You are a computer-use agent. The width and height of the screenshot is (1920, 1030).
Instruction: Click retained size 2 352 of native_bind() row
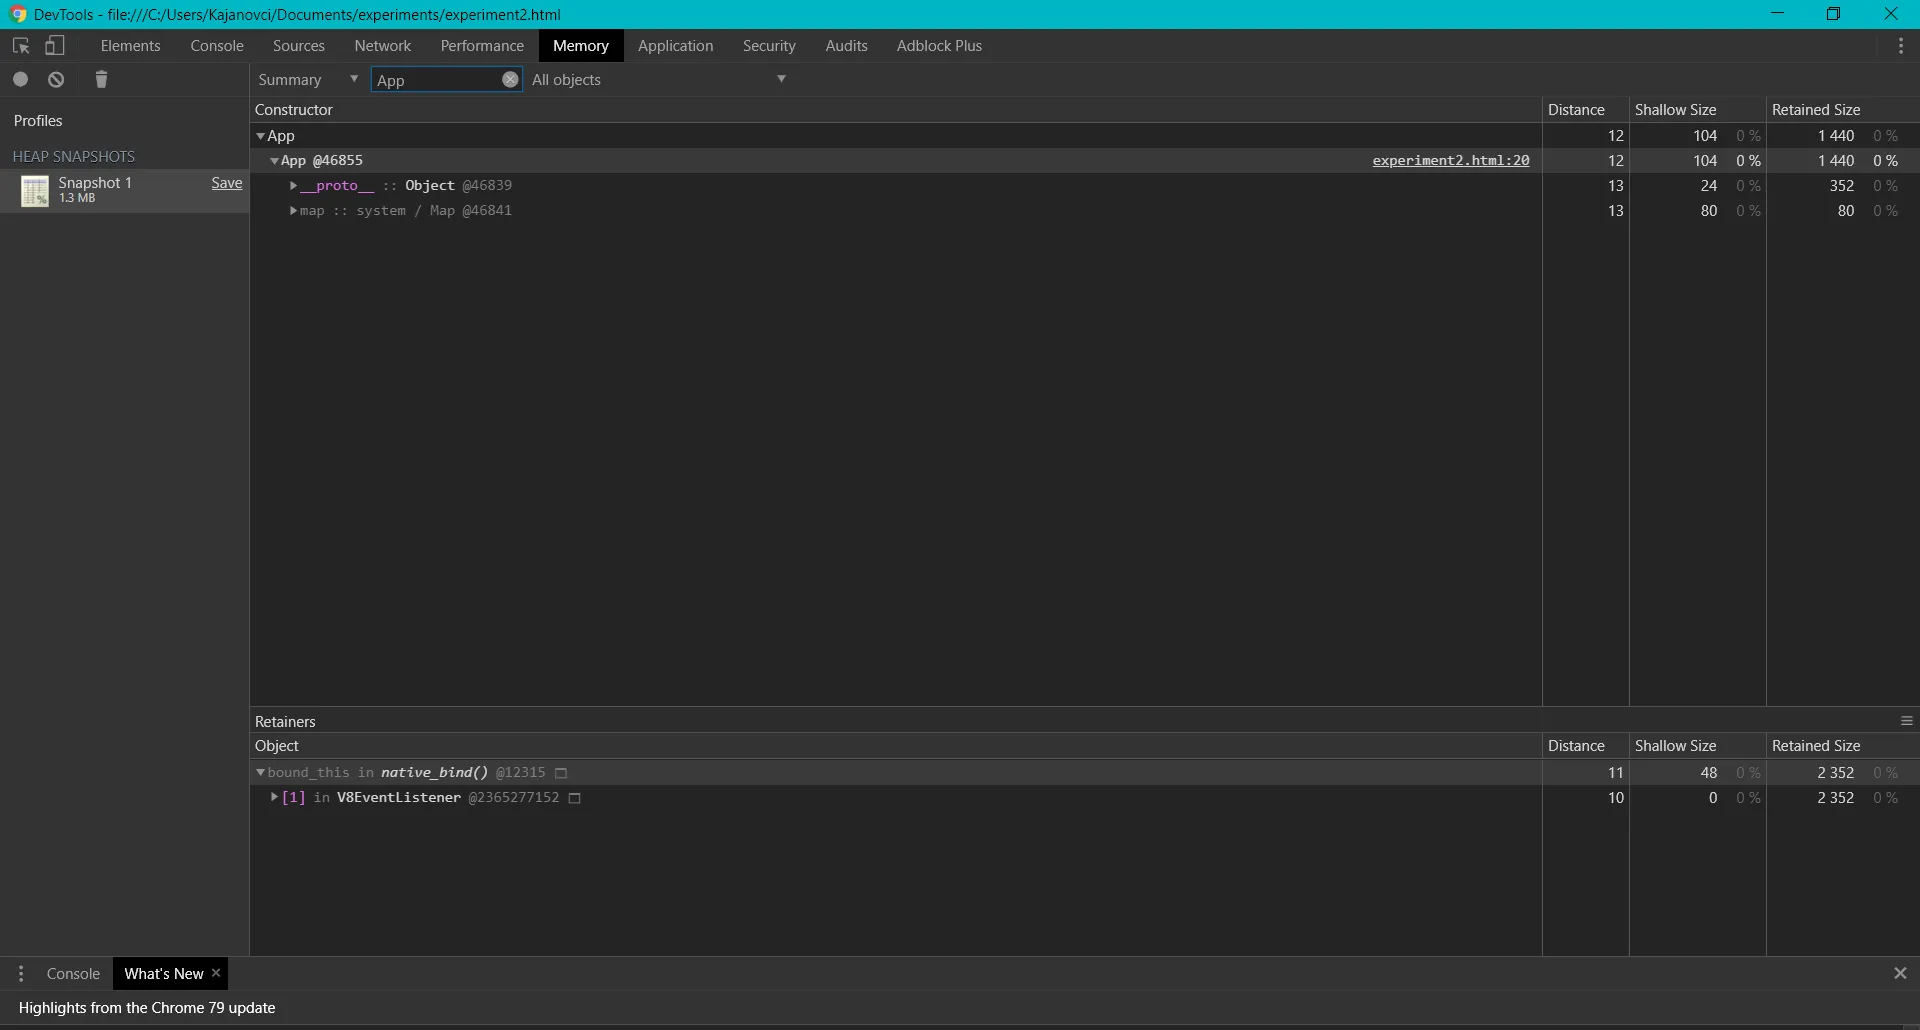click(1835, 773)
